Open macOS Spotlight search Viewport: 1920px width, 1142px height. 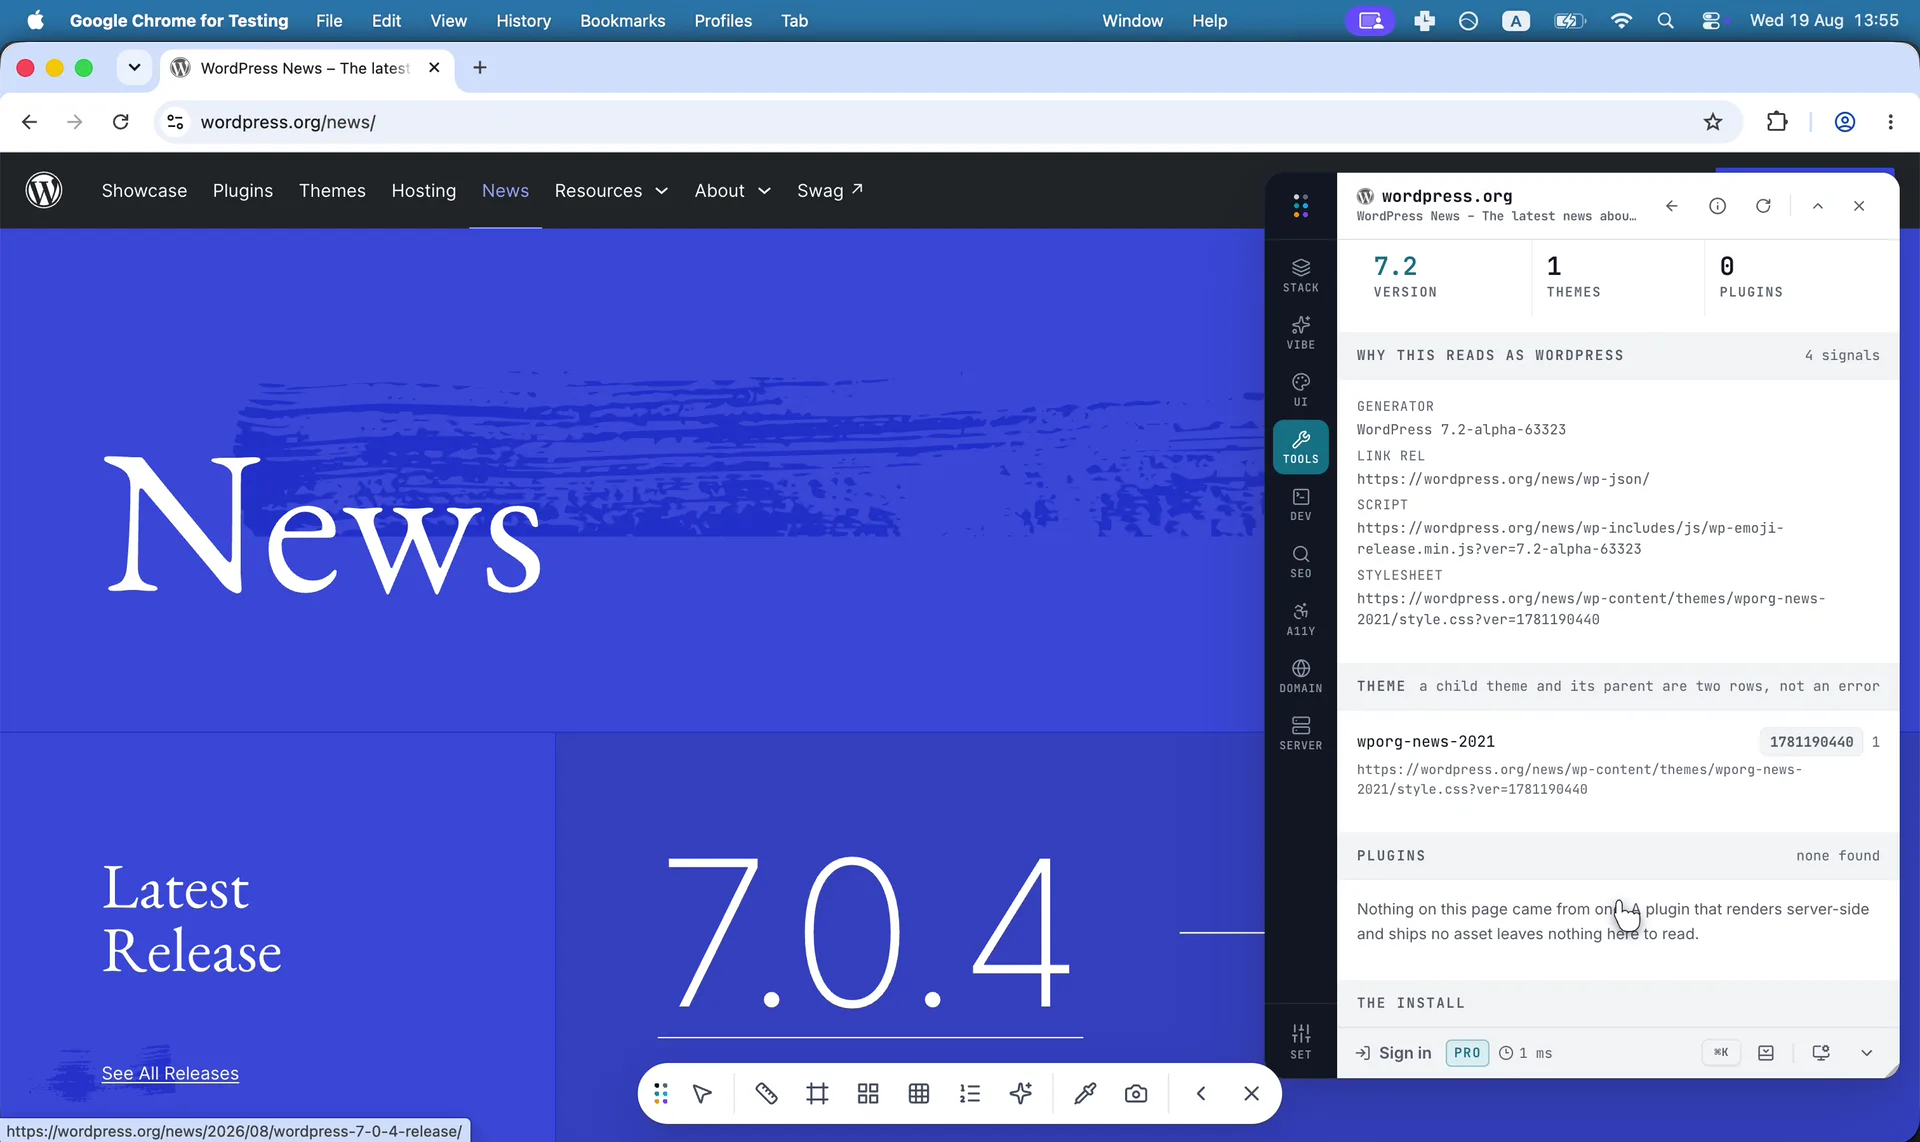1665,21
